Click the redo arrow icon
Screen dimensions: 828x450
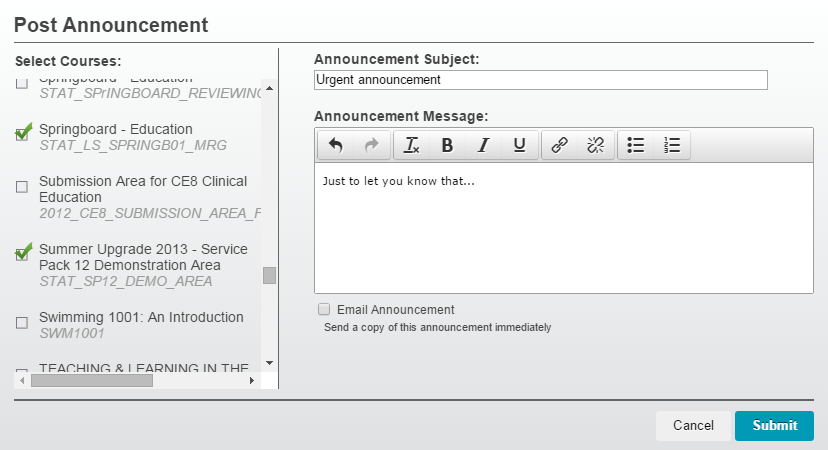(x=372, y=145)
